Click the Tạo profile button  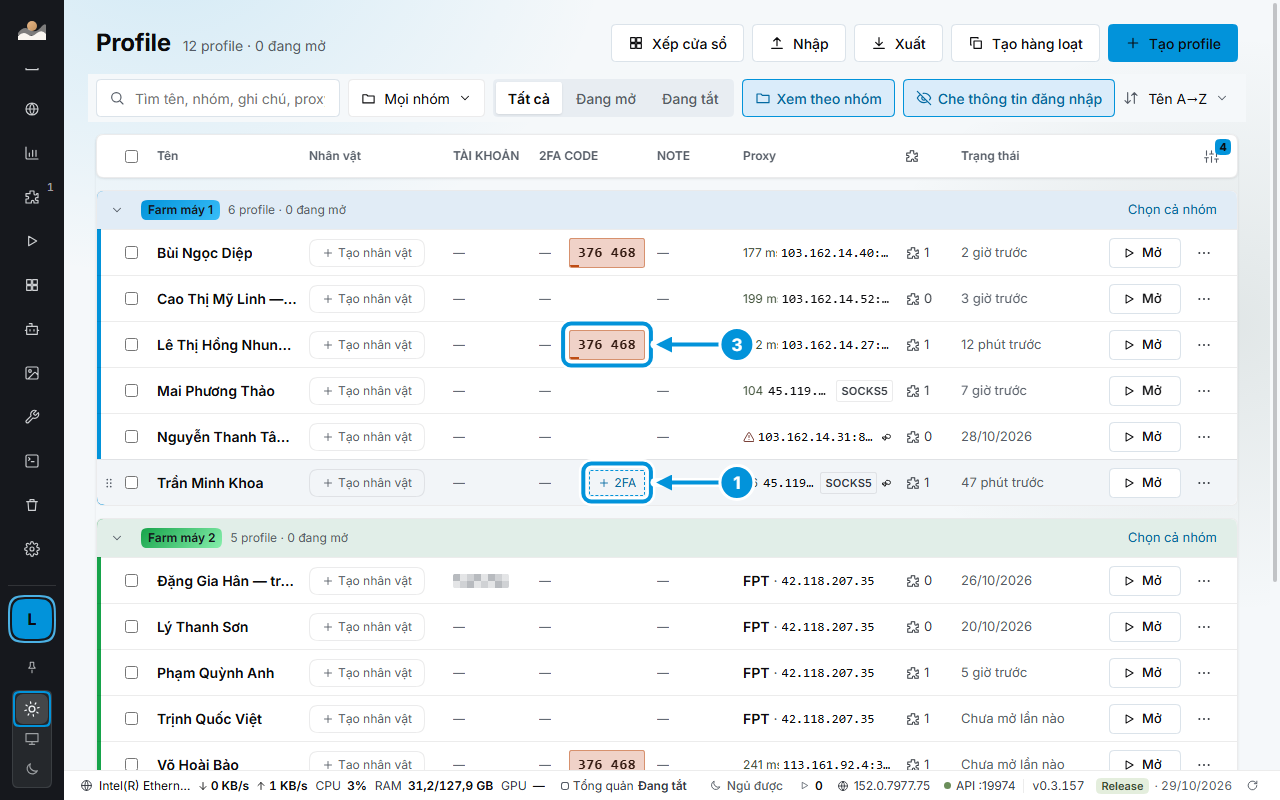click(1173, 44)
